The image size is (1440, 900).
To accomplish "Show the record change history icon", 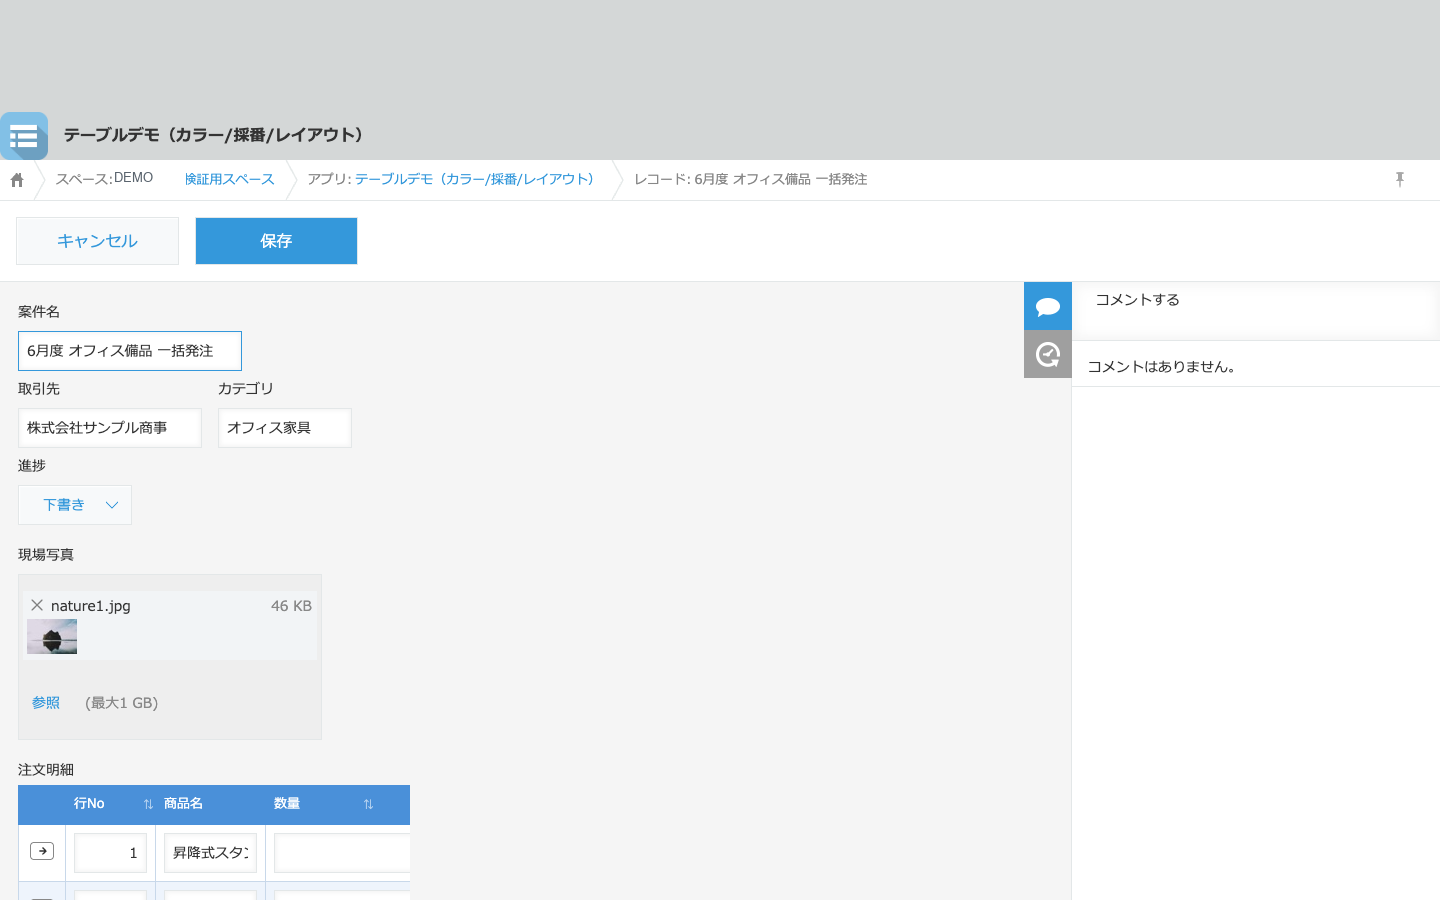I will click(1048, 354).
